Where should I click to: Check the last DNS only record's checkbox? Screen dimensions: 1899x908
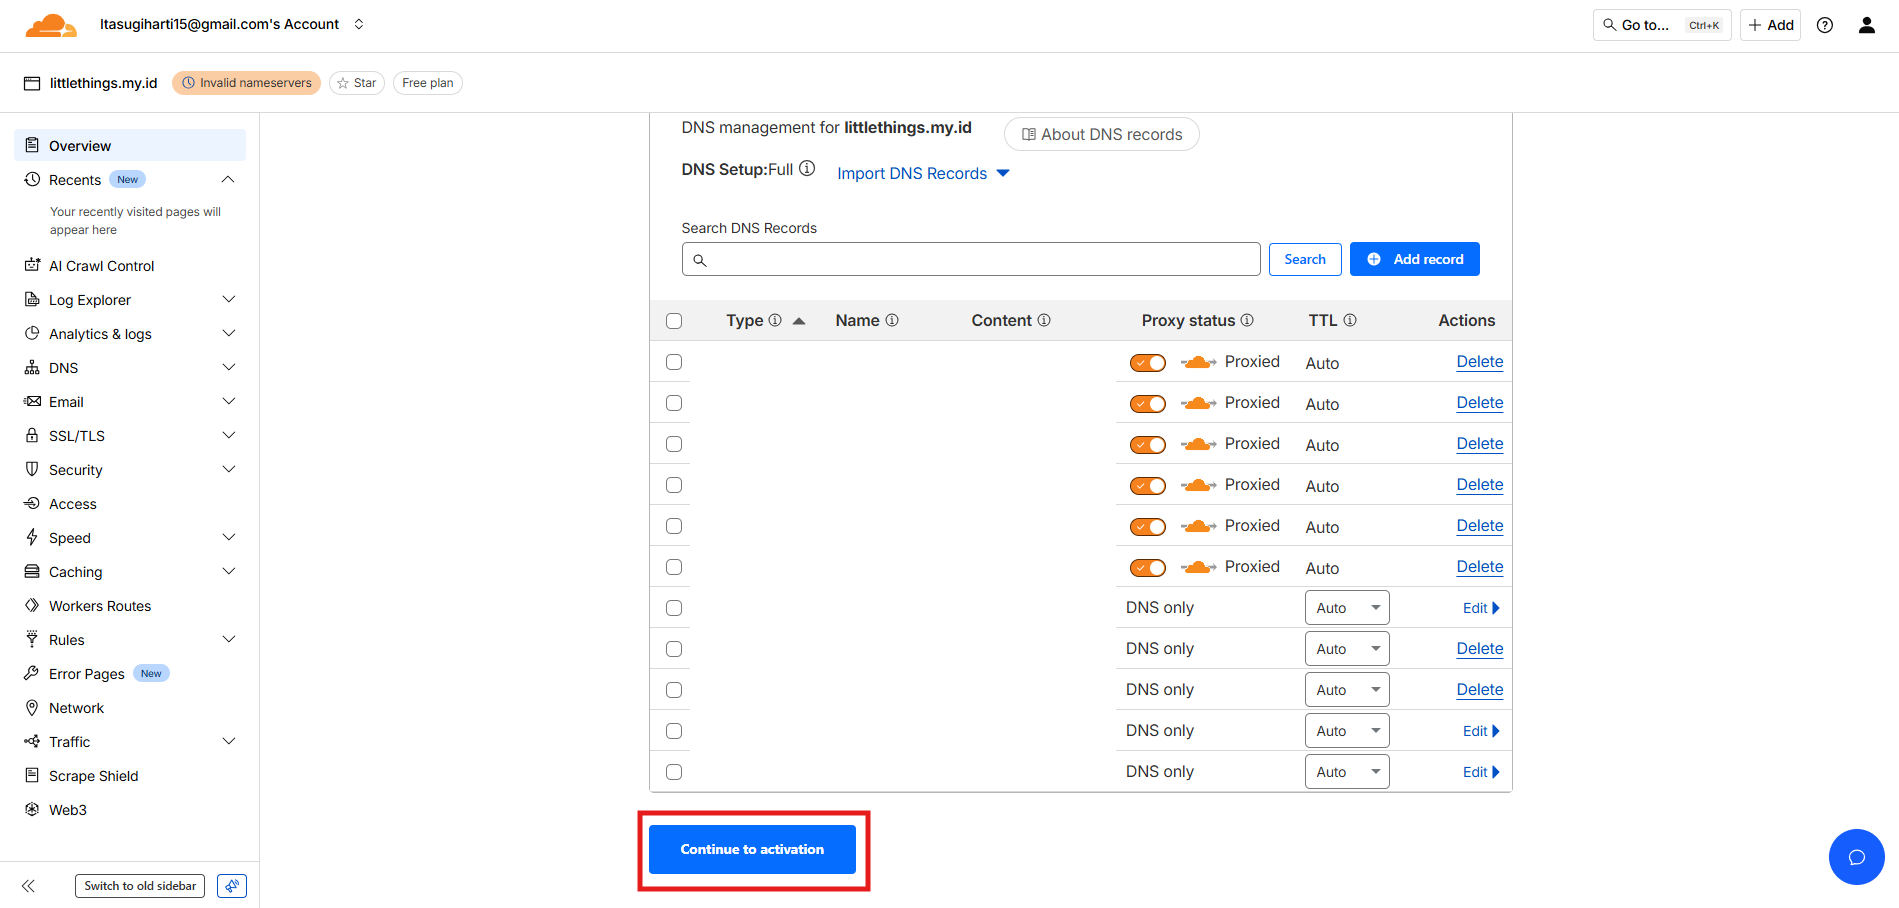674,772
